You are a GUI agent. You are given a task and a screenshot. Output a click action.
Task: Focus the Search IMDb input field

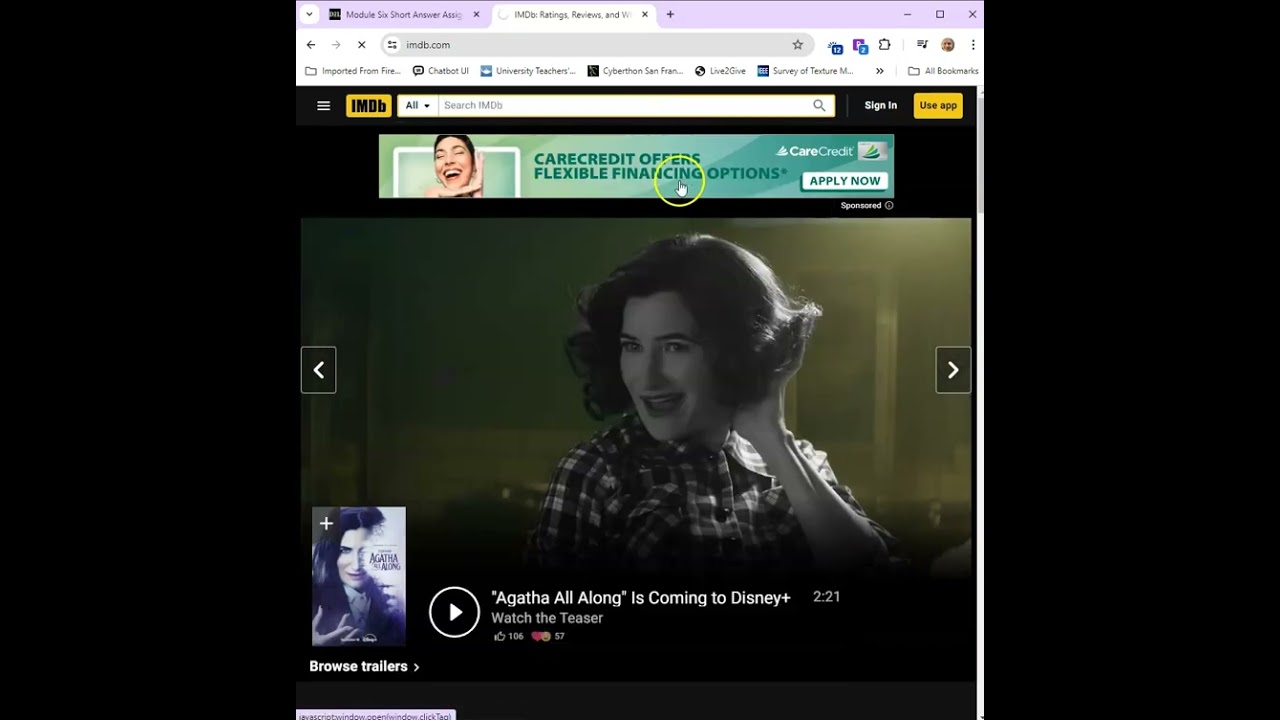[626, 105]
